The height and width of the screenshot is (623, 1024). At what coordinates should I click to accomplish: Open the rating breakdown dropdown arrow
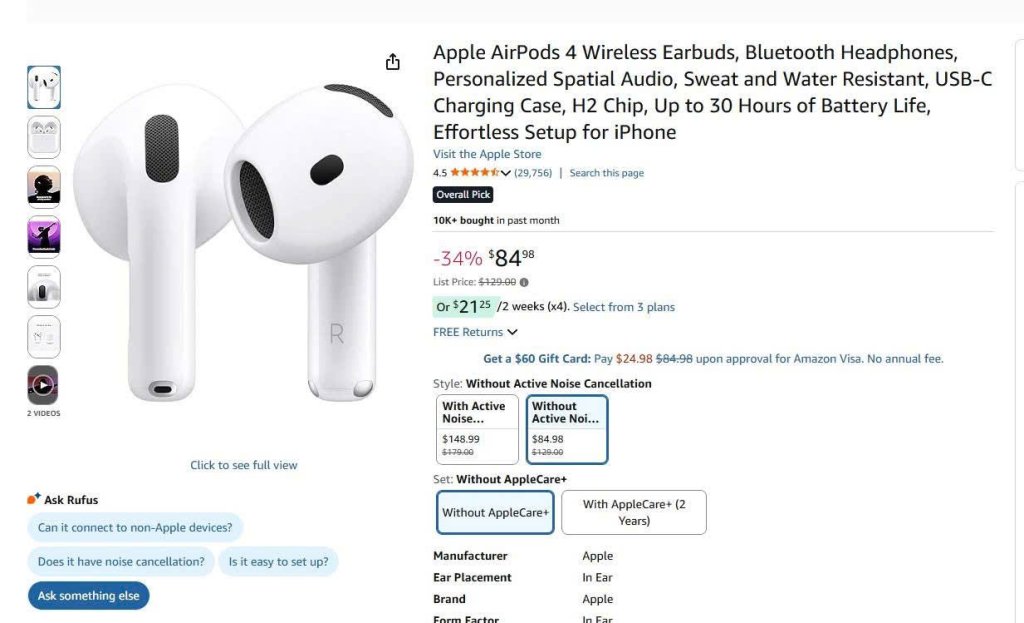click(506, 173)
